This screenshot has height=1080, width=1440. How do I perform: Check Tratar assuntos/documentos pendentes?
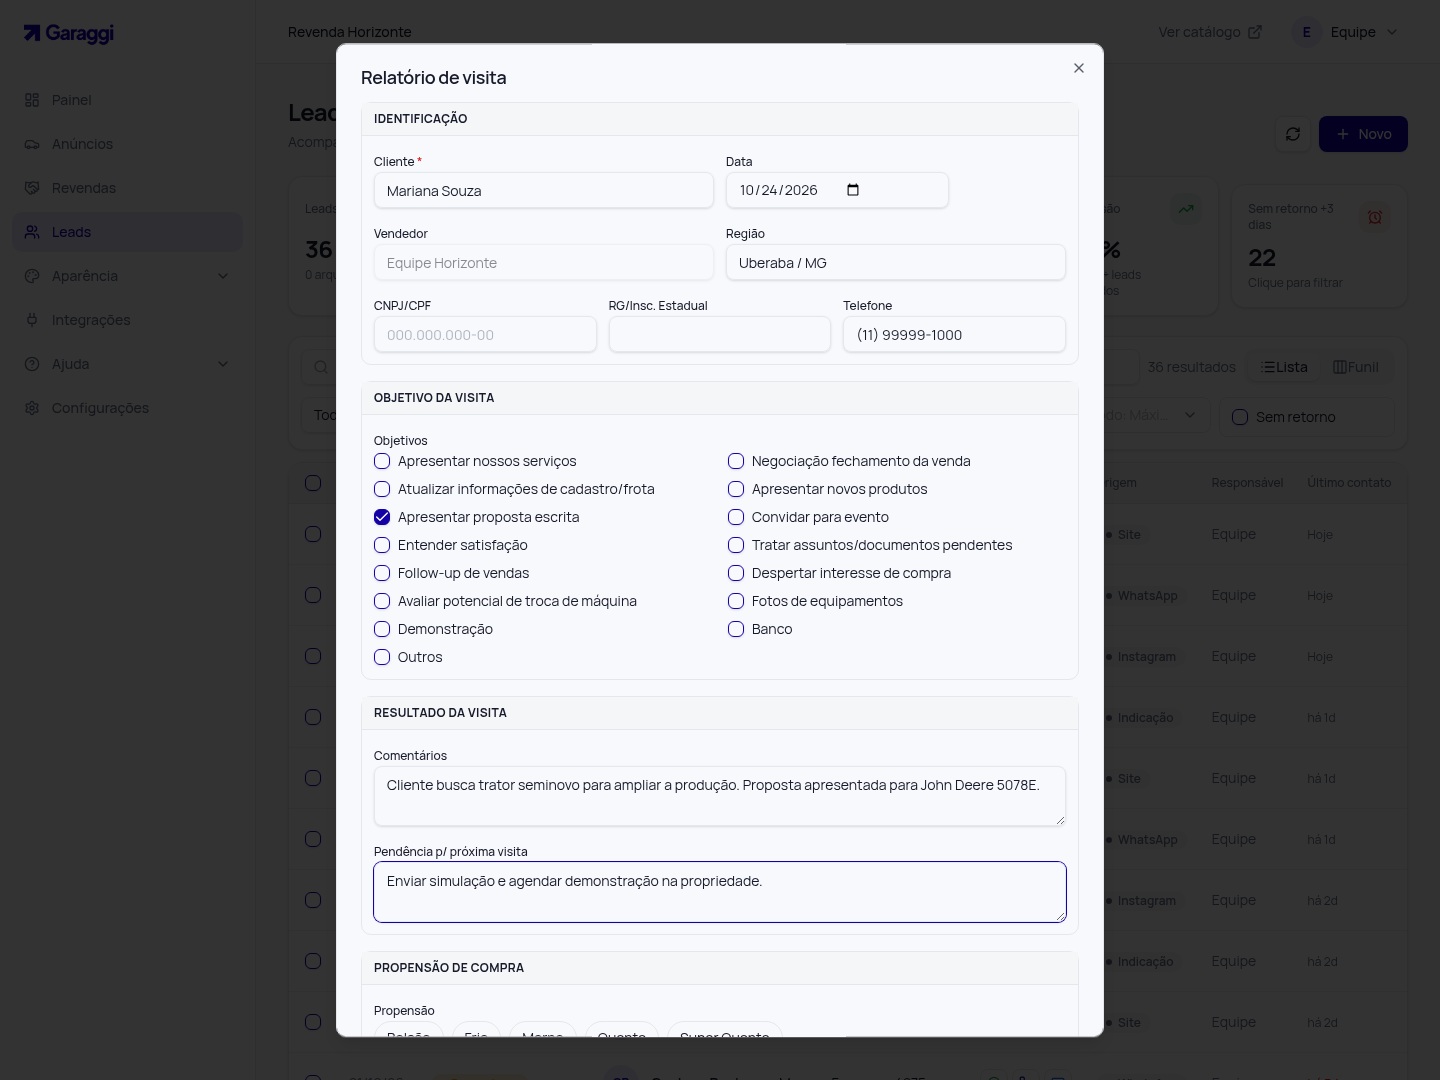tap(736, 545)
